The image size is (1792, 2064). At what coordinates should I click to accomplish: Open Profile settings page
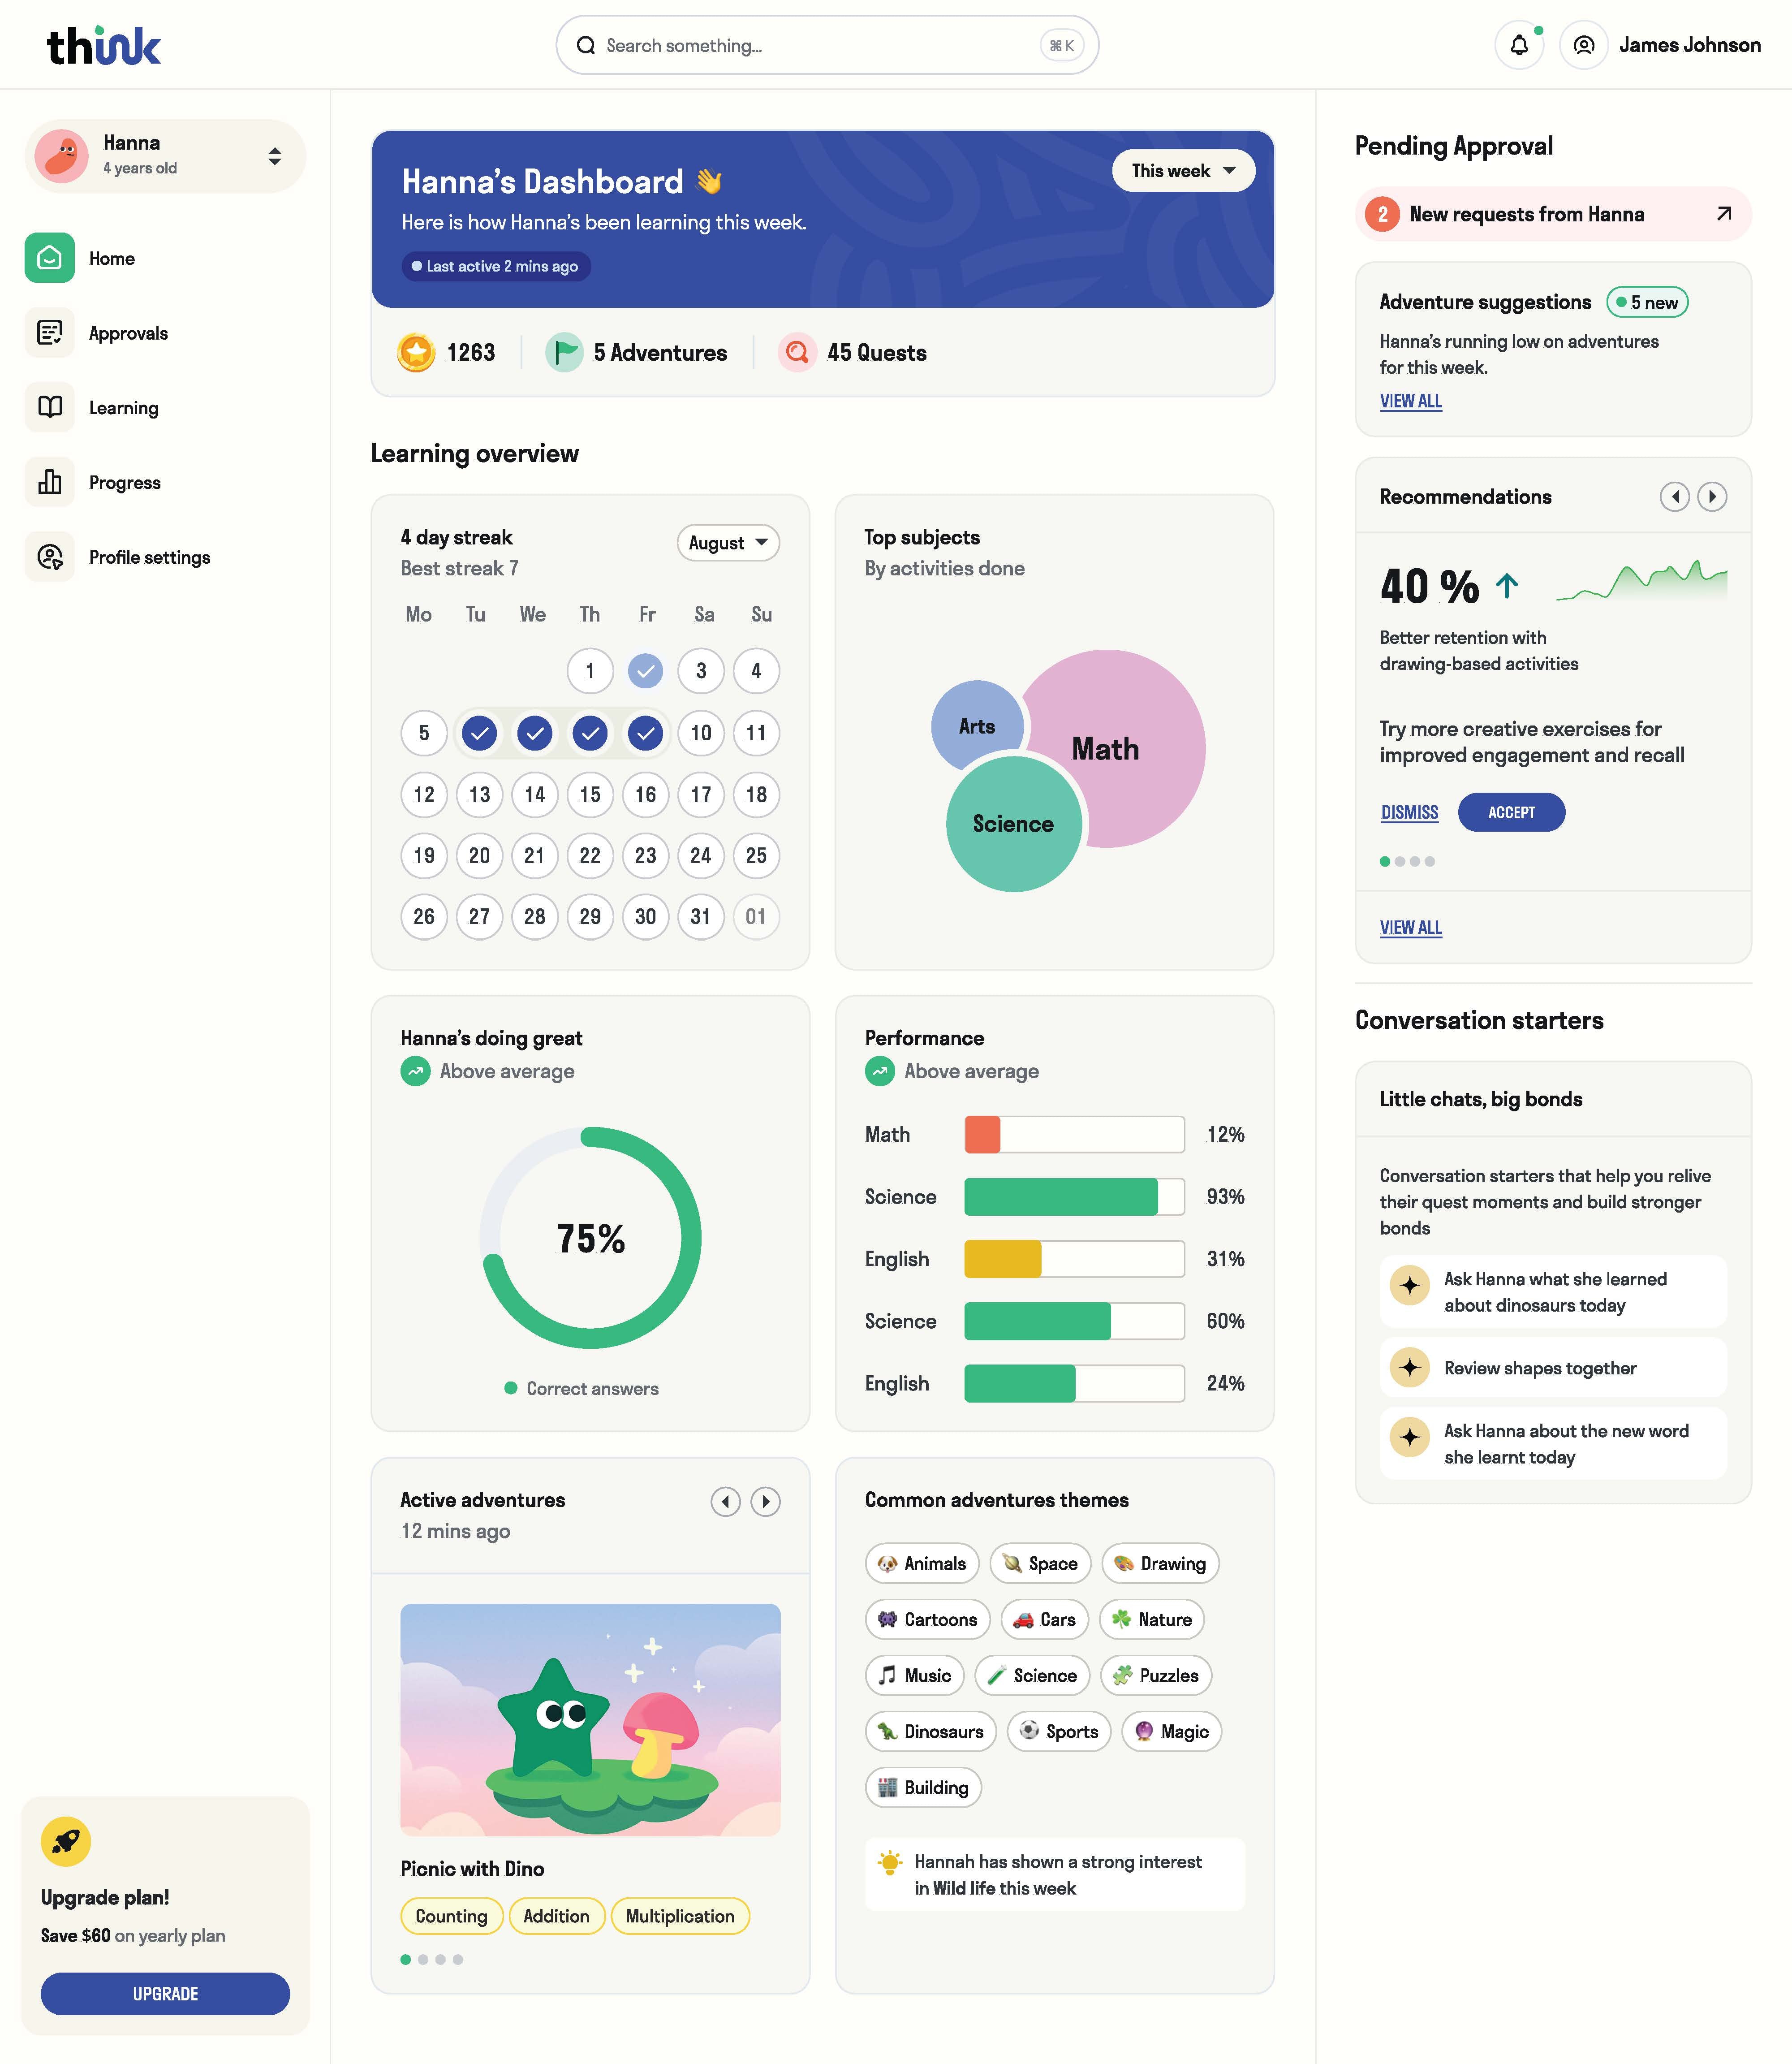click(149, 557)
